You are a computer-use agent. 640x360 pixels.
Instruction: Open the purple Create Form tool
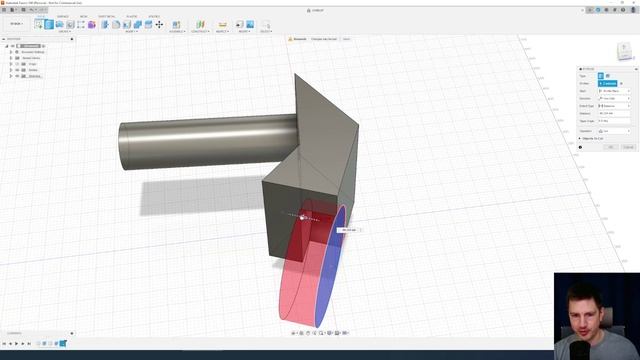(92, 24)
